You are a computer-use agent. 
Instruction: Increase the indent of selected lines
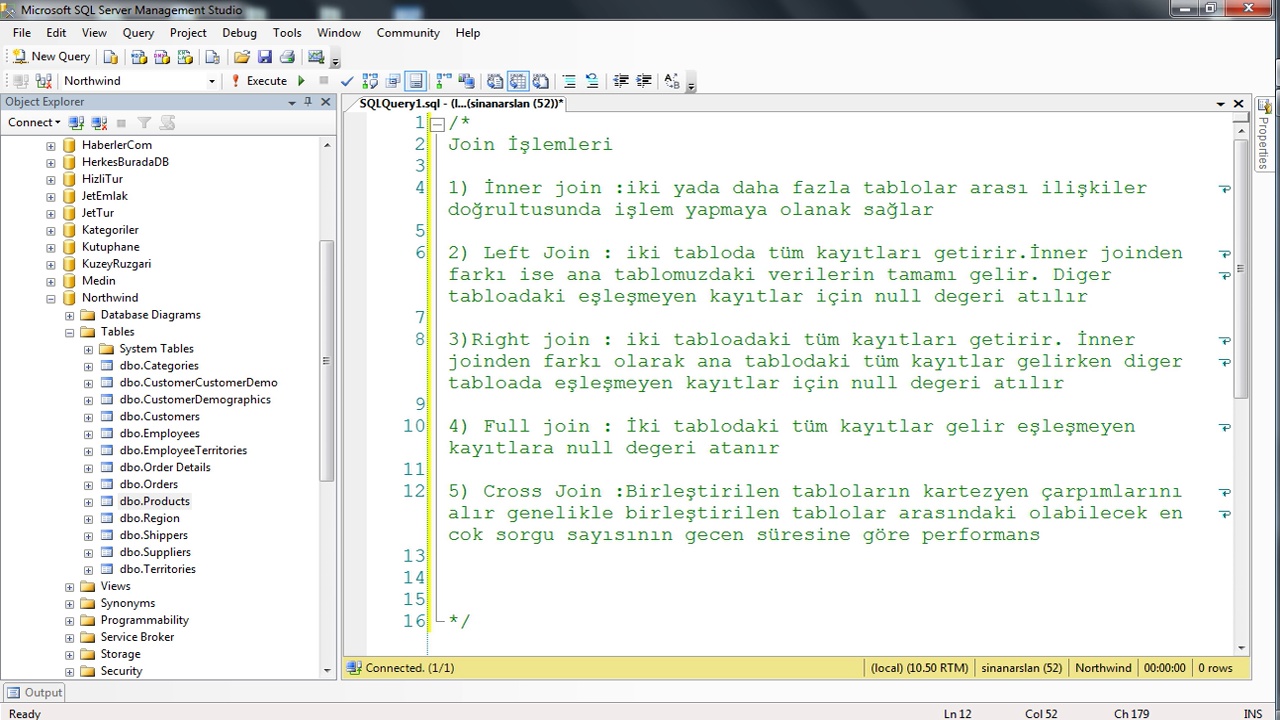pos(643,81)
